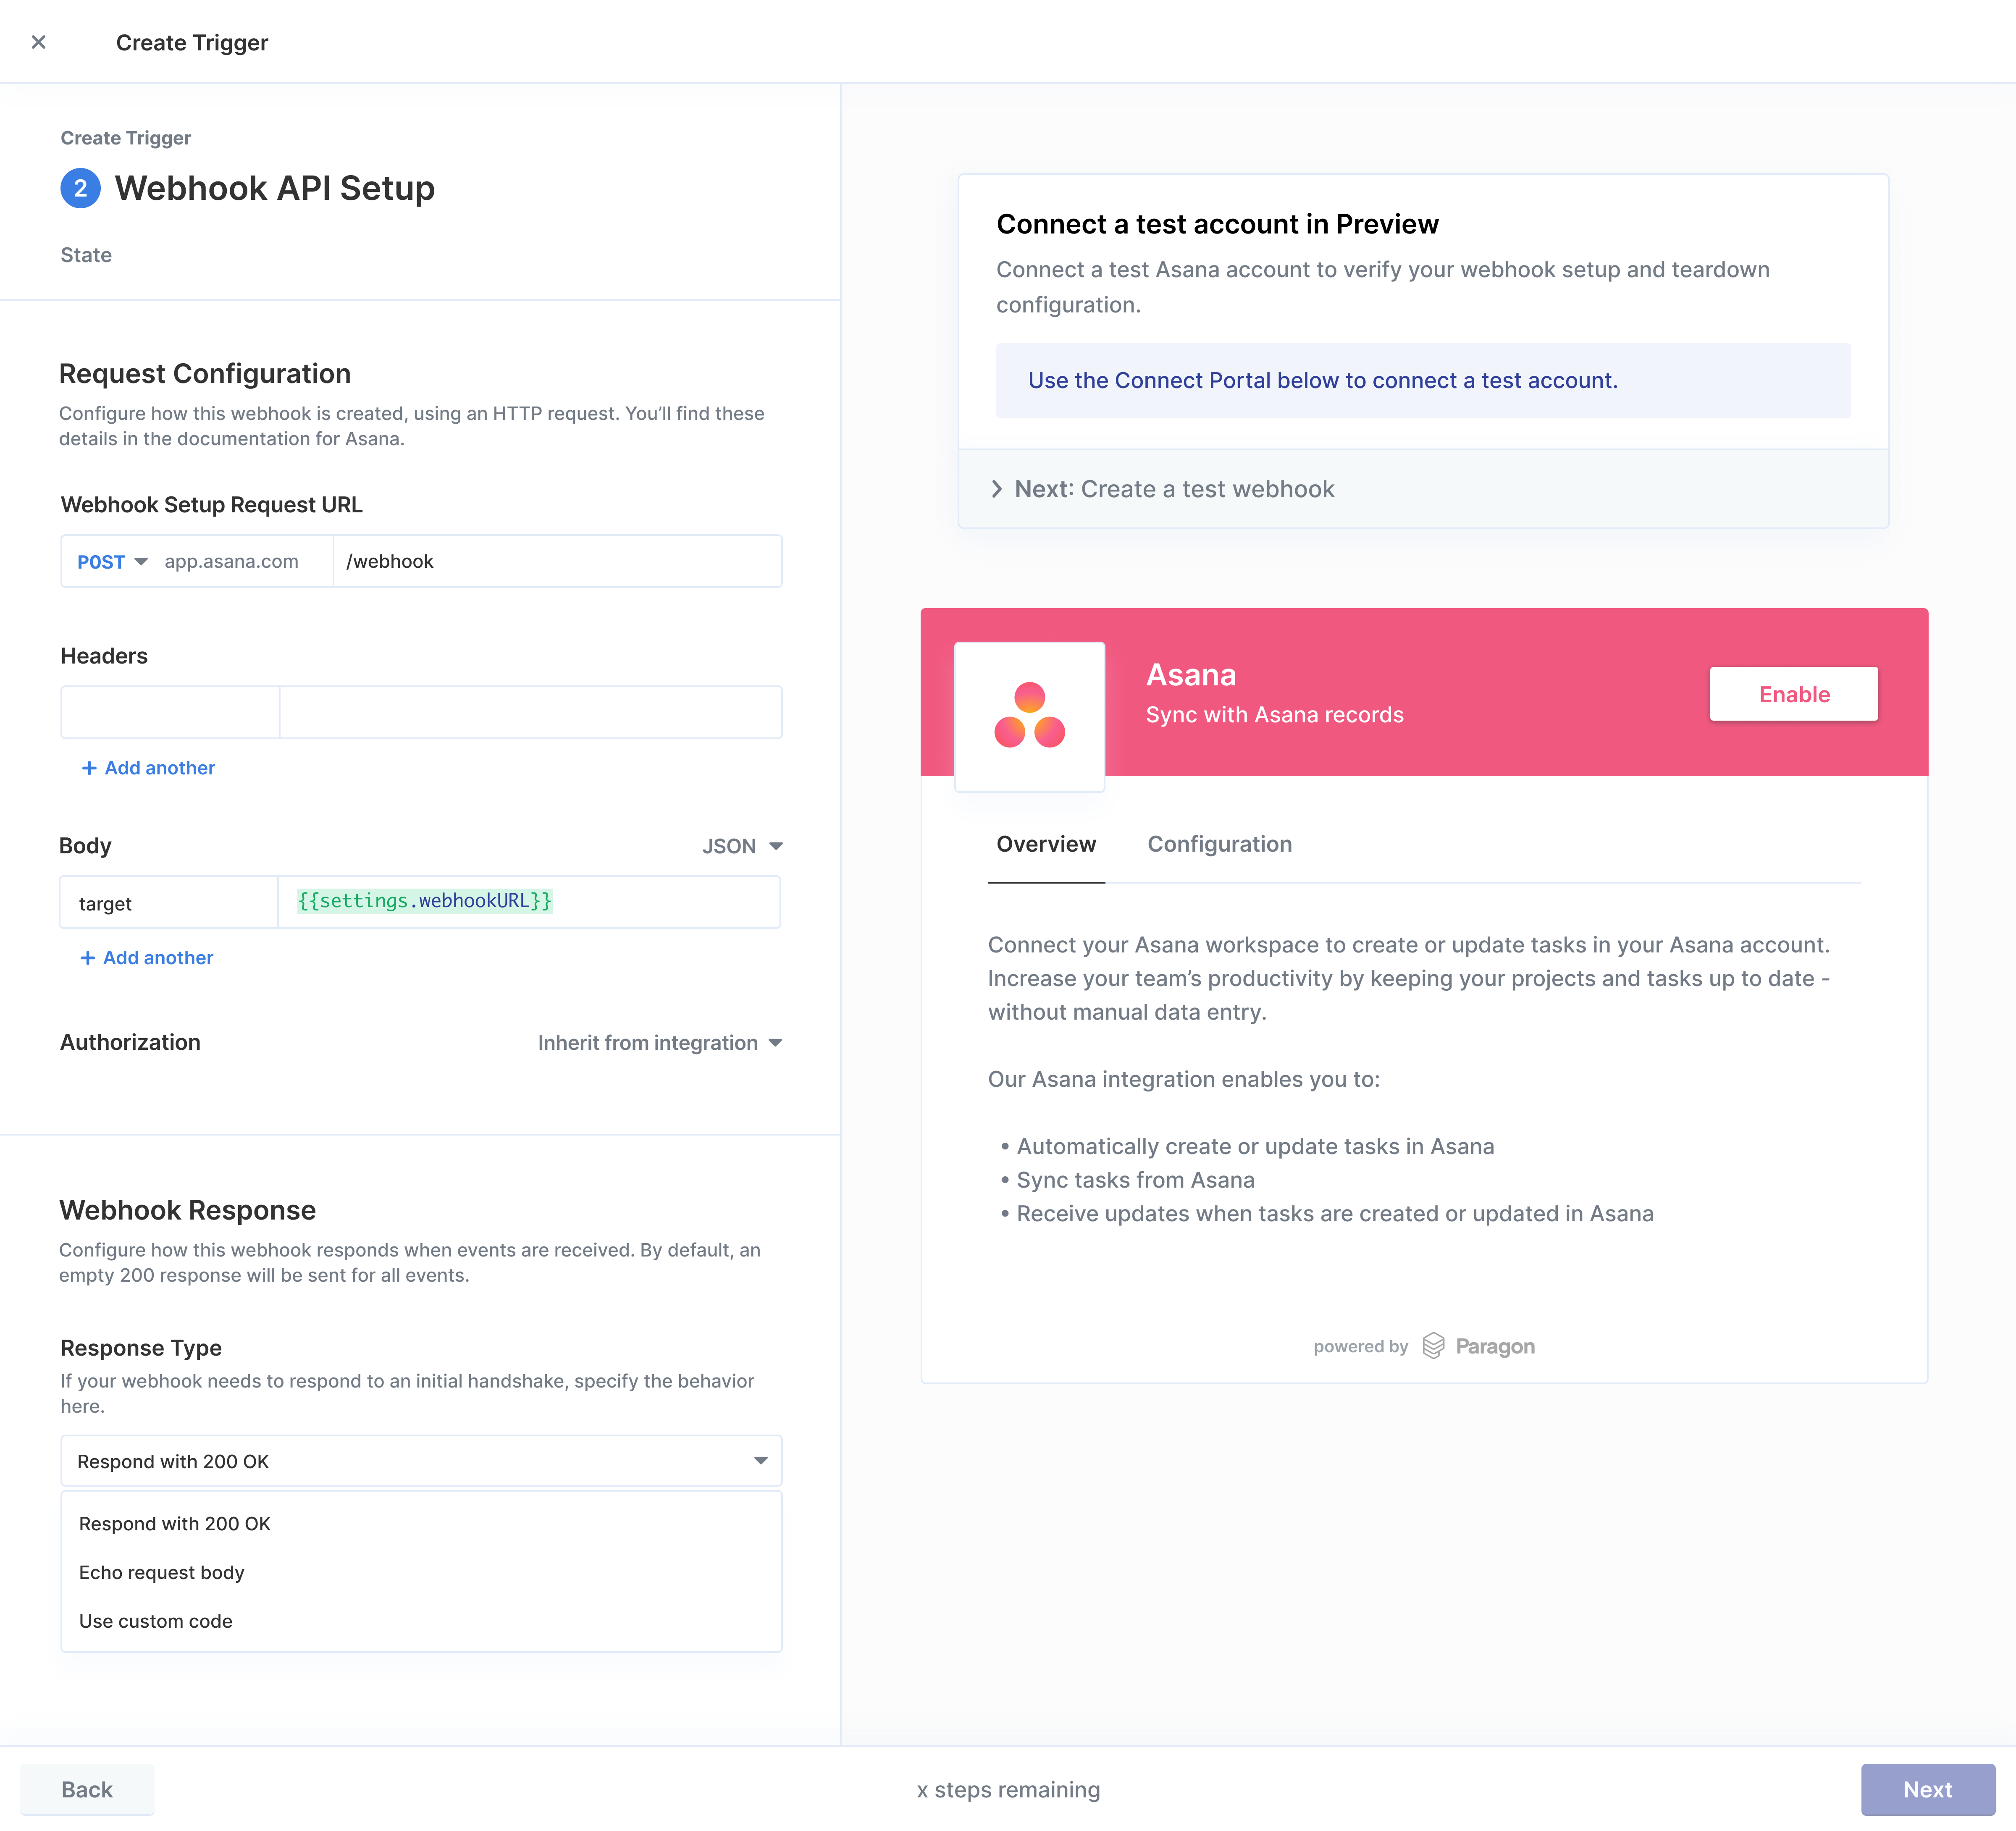Switch to the Configuration tab

coord(1220,845)
